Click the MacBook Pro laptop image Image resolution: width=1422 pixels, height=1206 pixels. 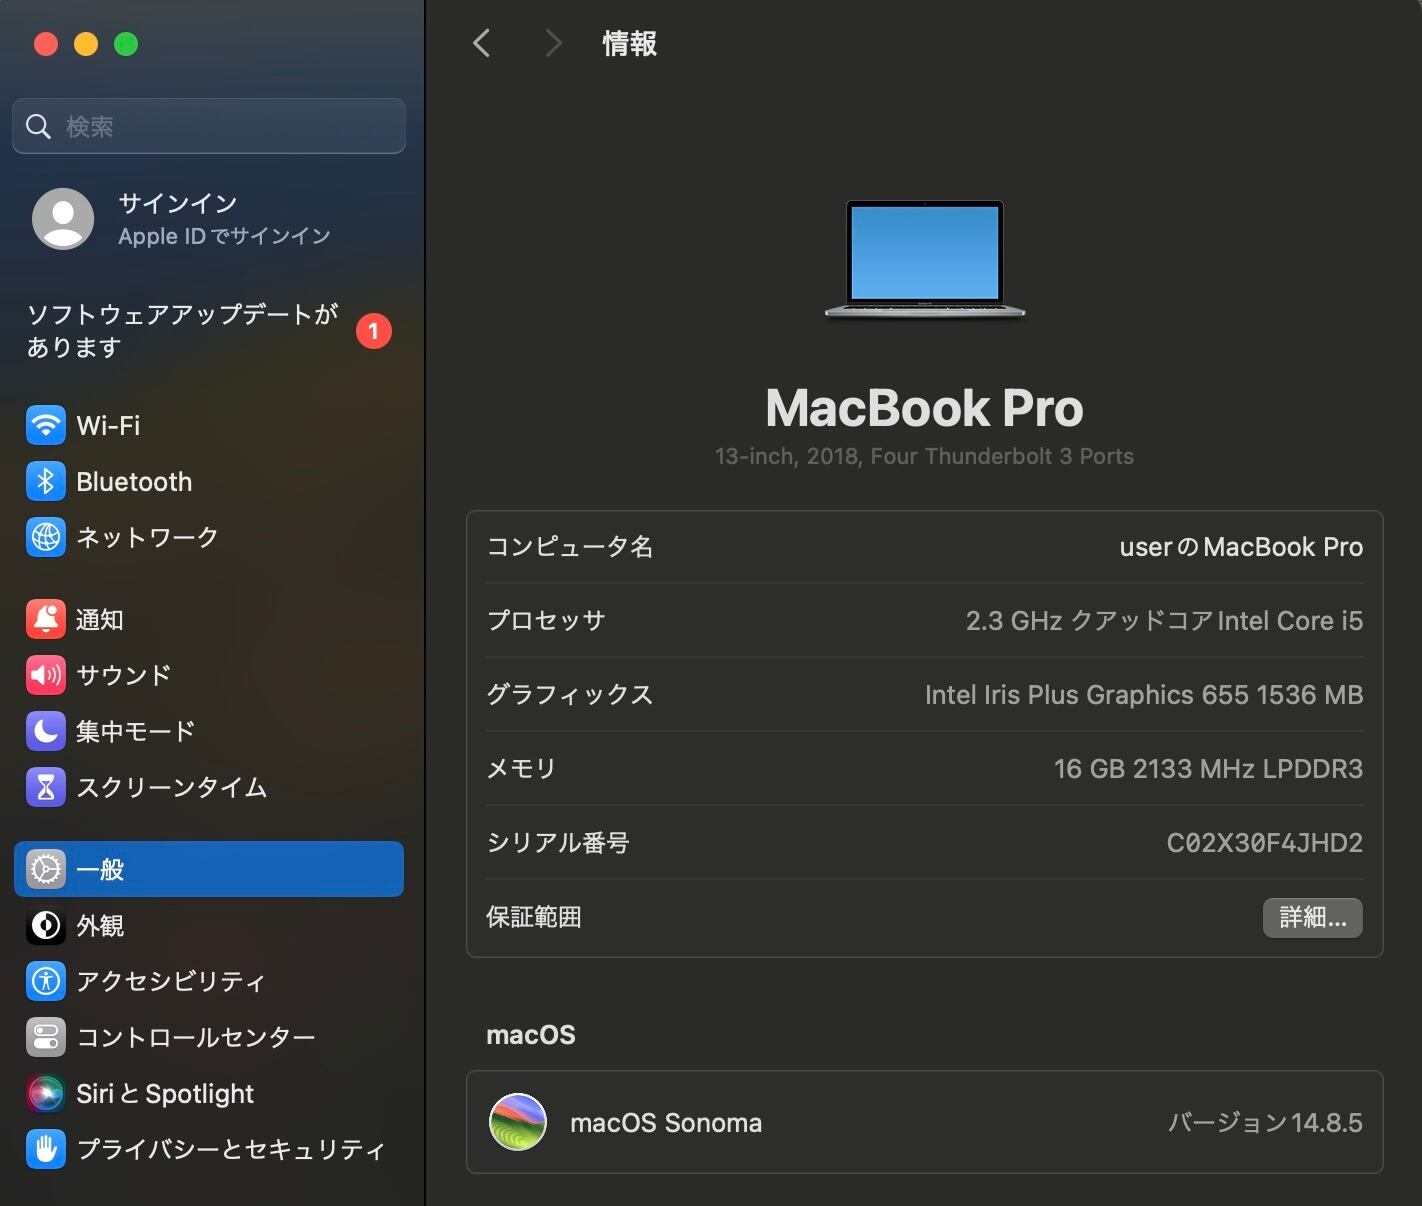(x=925, y=259)
